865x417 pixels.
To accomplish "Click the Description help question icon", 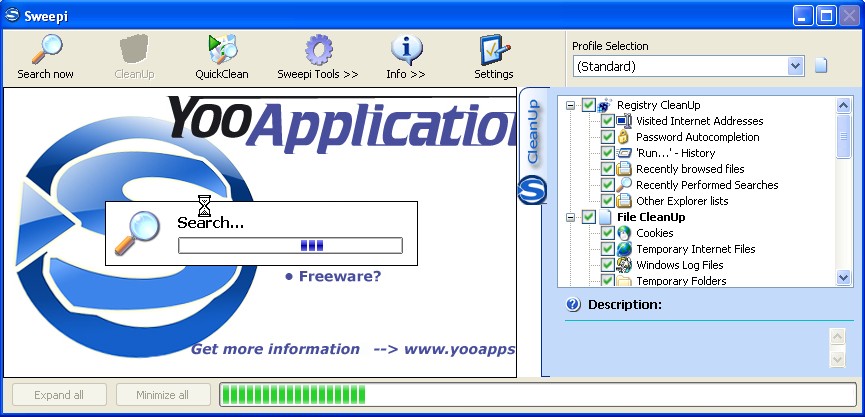I will click(x=573, y=304).
